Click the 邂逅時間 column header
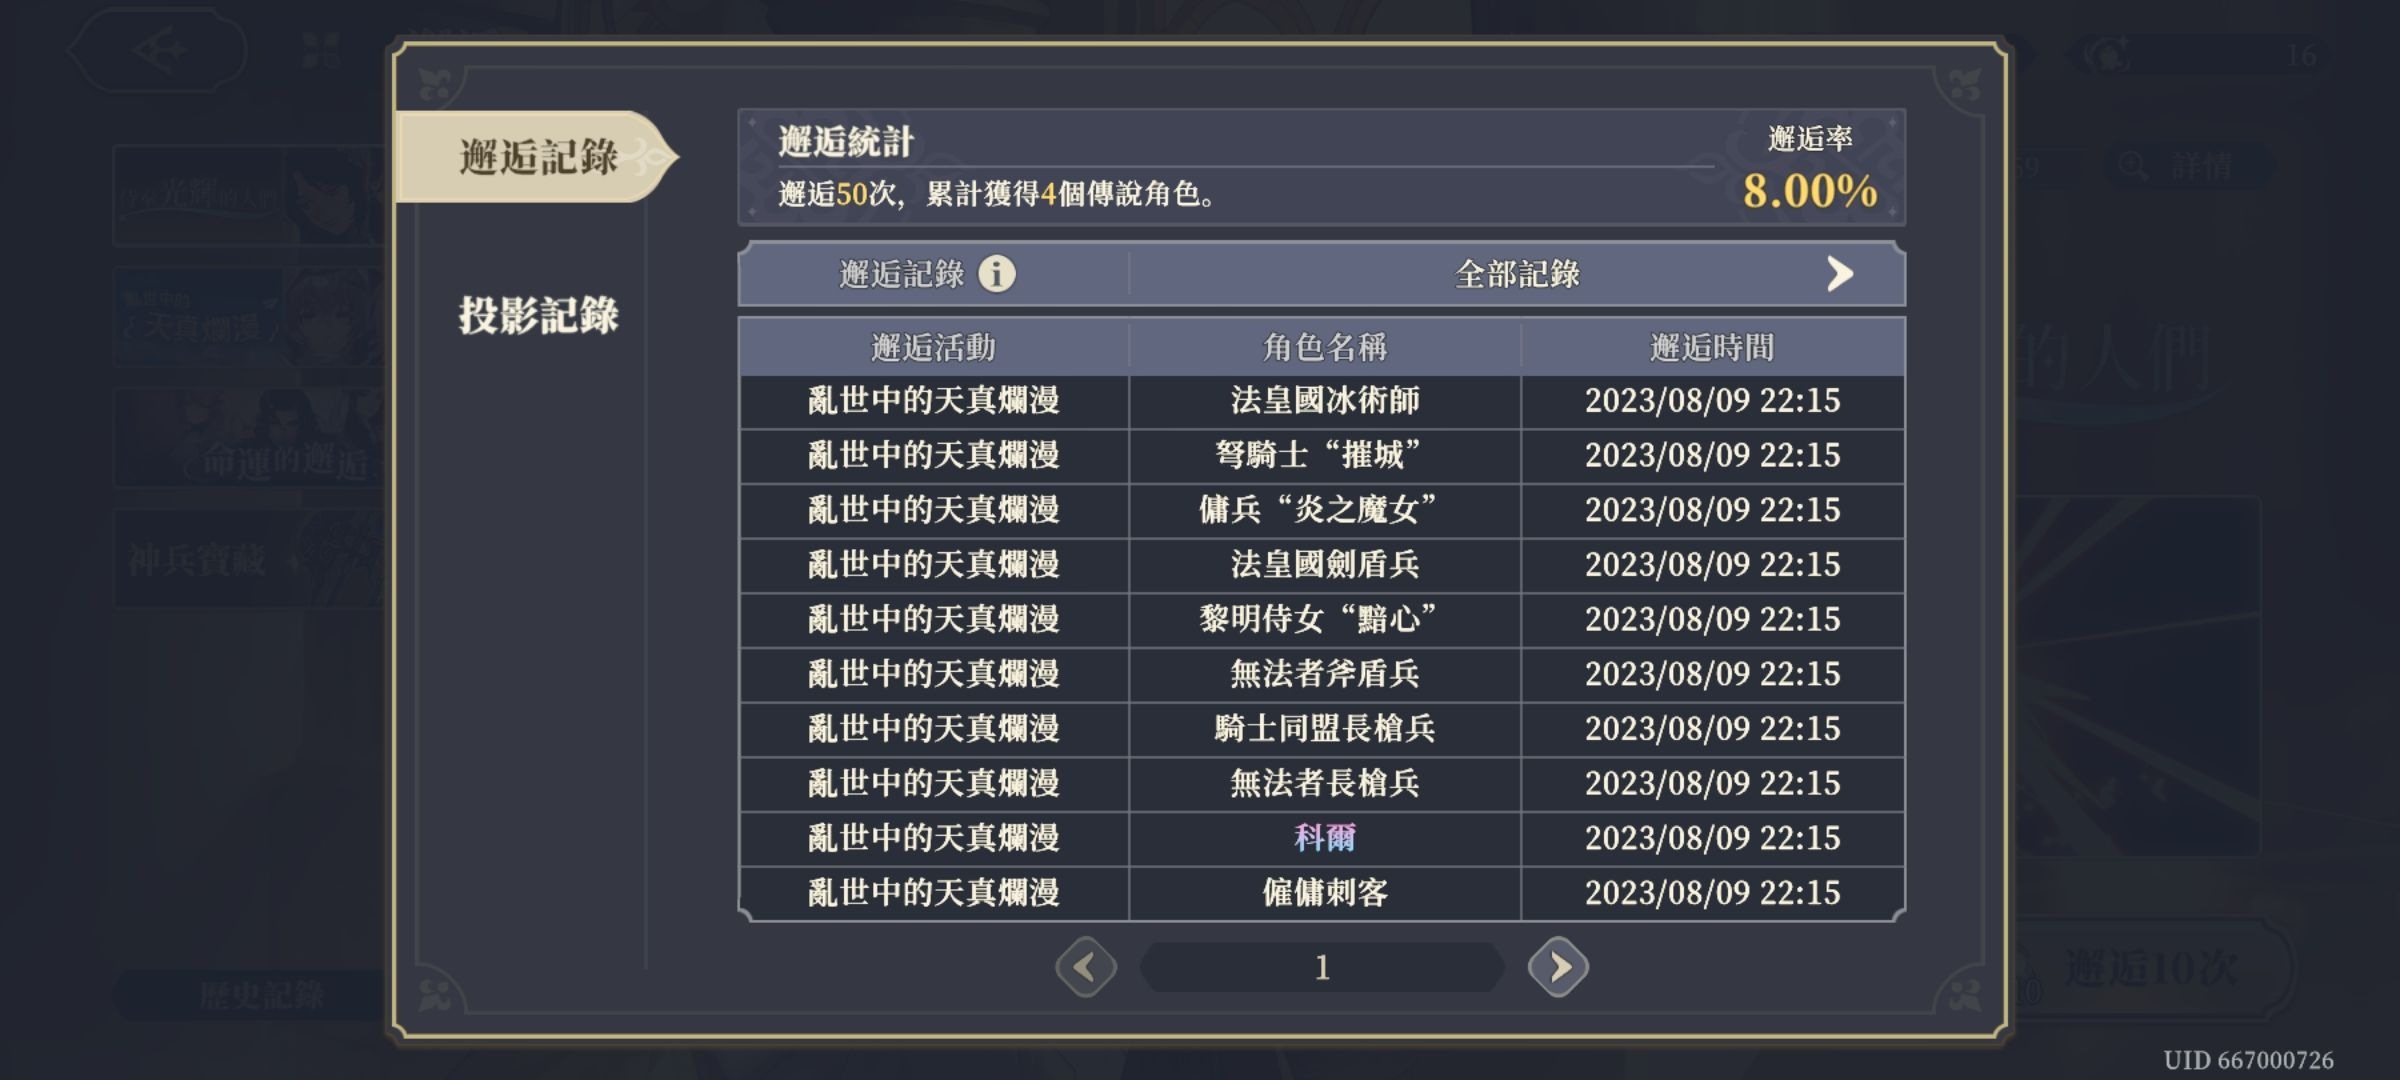2400x1080 pixels. (x=1712, y=347)
